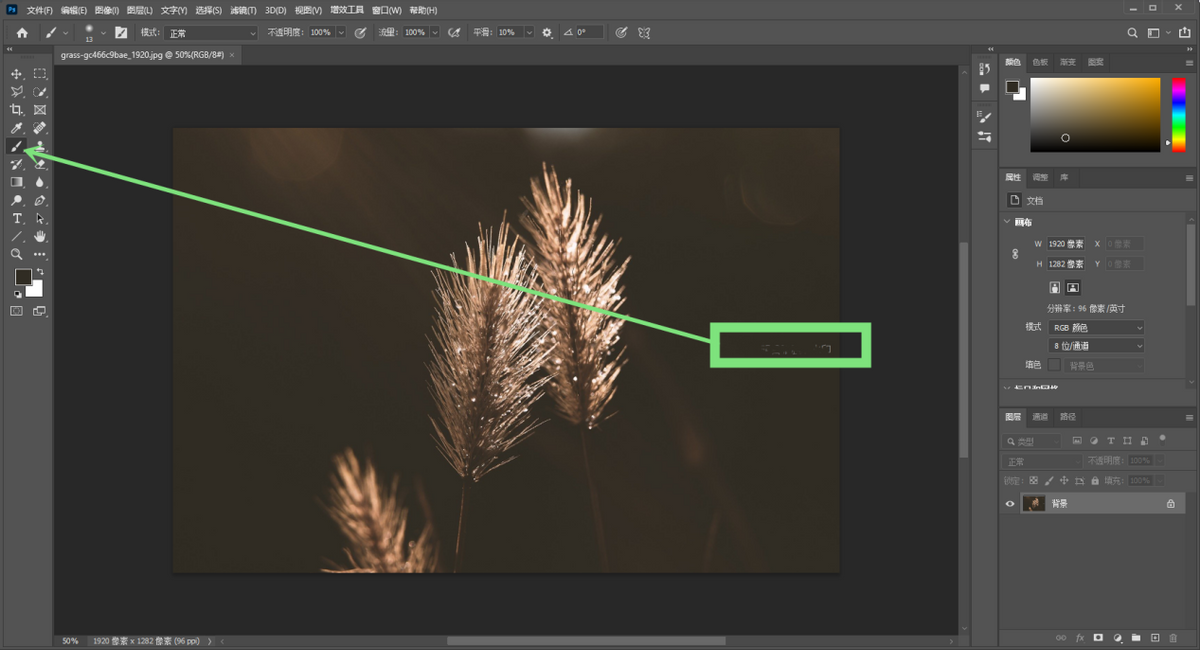The image size is (1200, 650).
Task: Click the canvas width W input field
Action: pyautogui.click(x=1066, y=244)
